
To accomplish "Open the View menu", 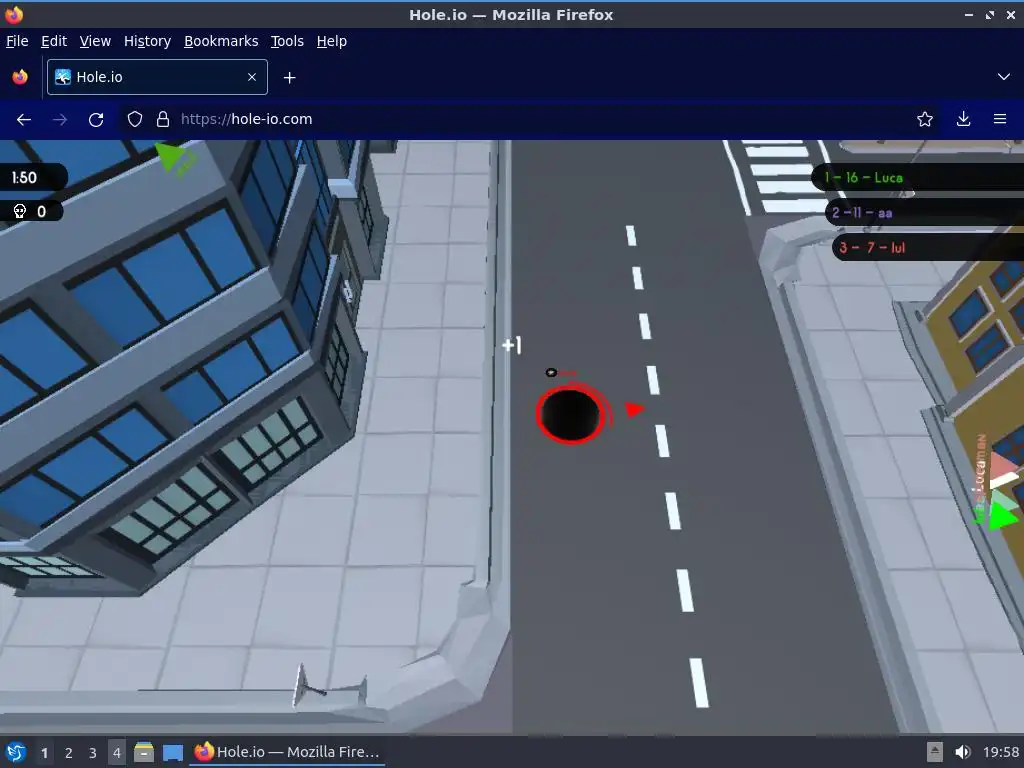I will 95,41.
